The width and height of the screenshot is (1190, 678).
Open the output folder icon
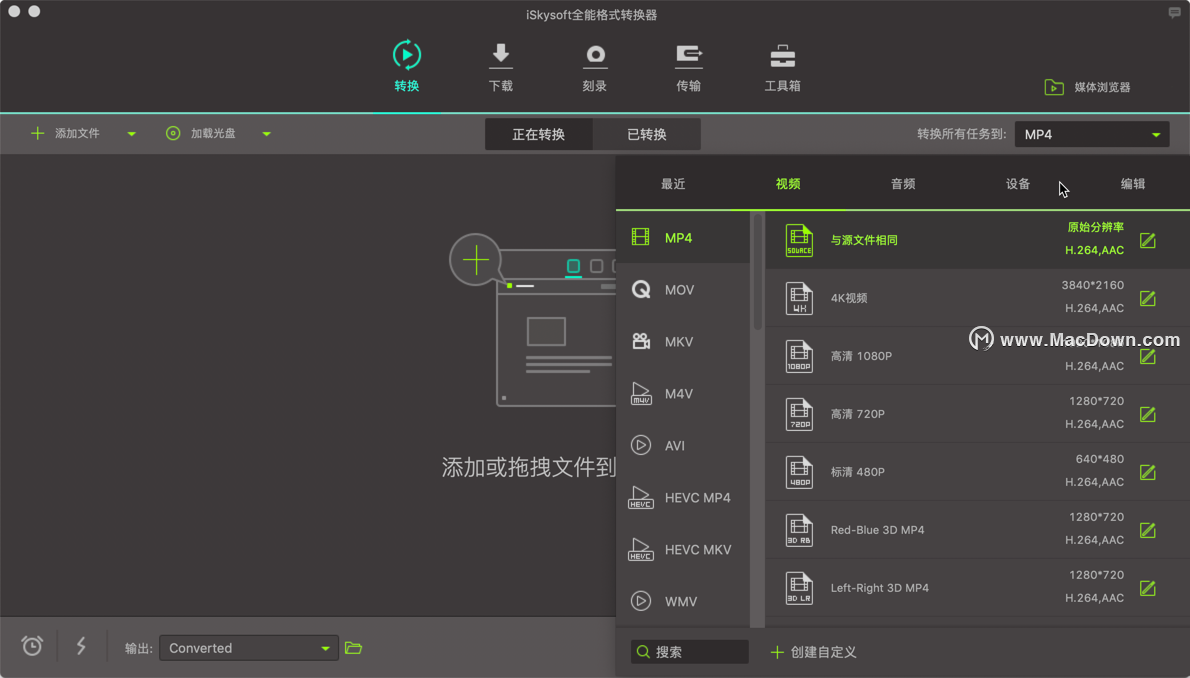click(x=354, y=648)
